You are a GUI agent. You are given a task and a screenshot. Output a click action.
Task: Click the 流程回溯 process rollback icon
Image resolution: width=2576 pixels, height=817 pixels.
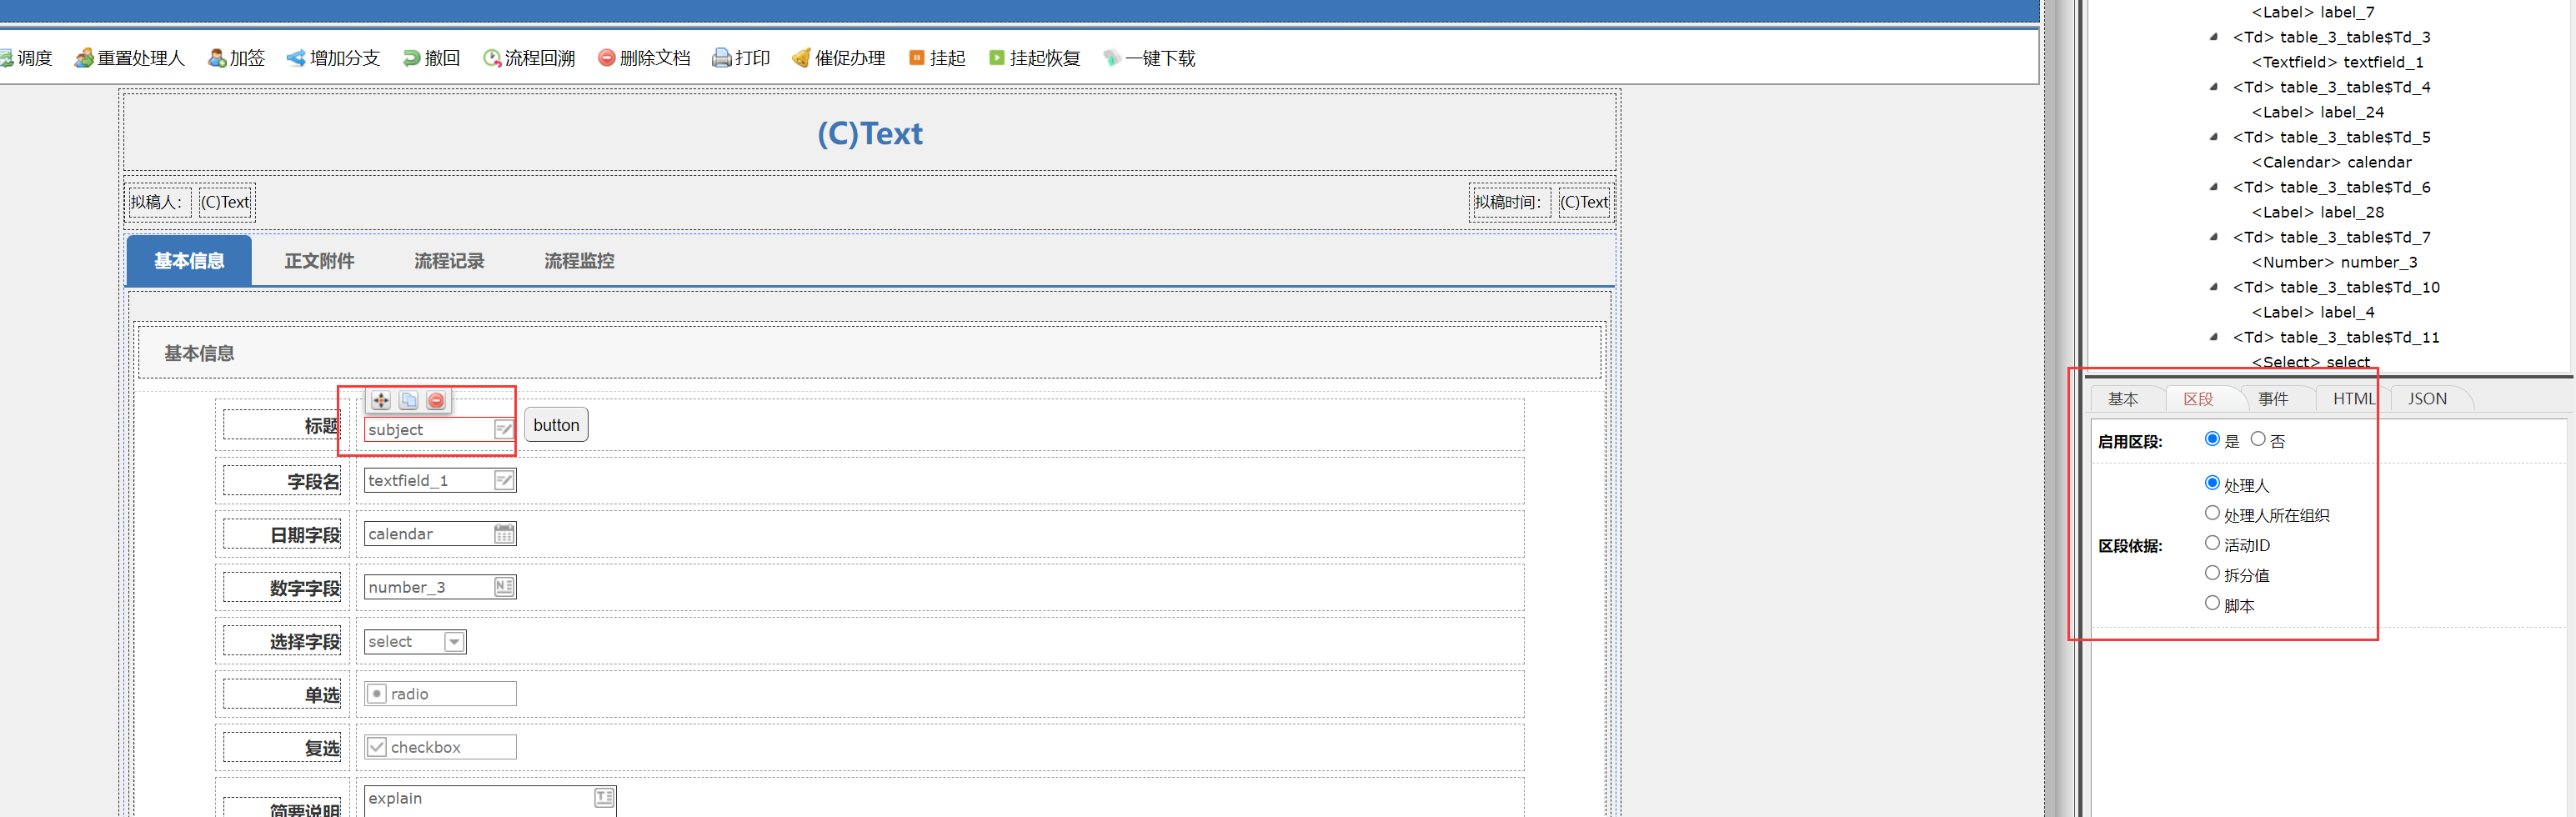click(492, 58)
